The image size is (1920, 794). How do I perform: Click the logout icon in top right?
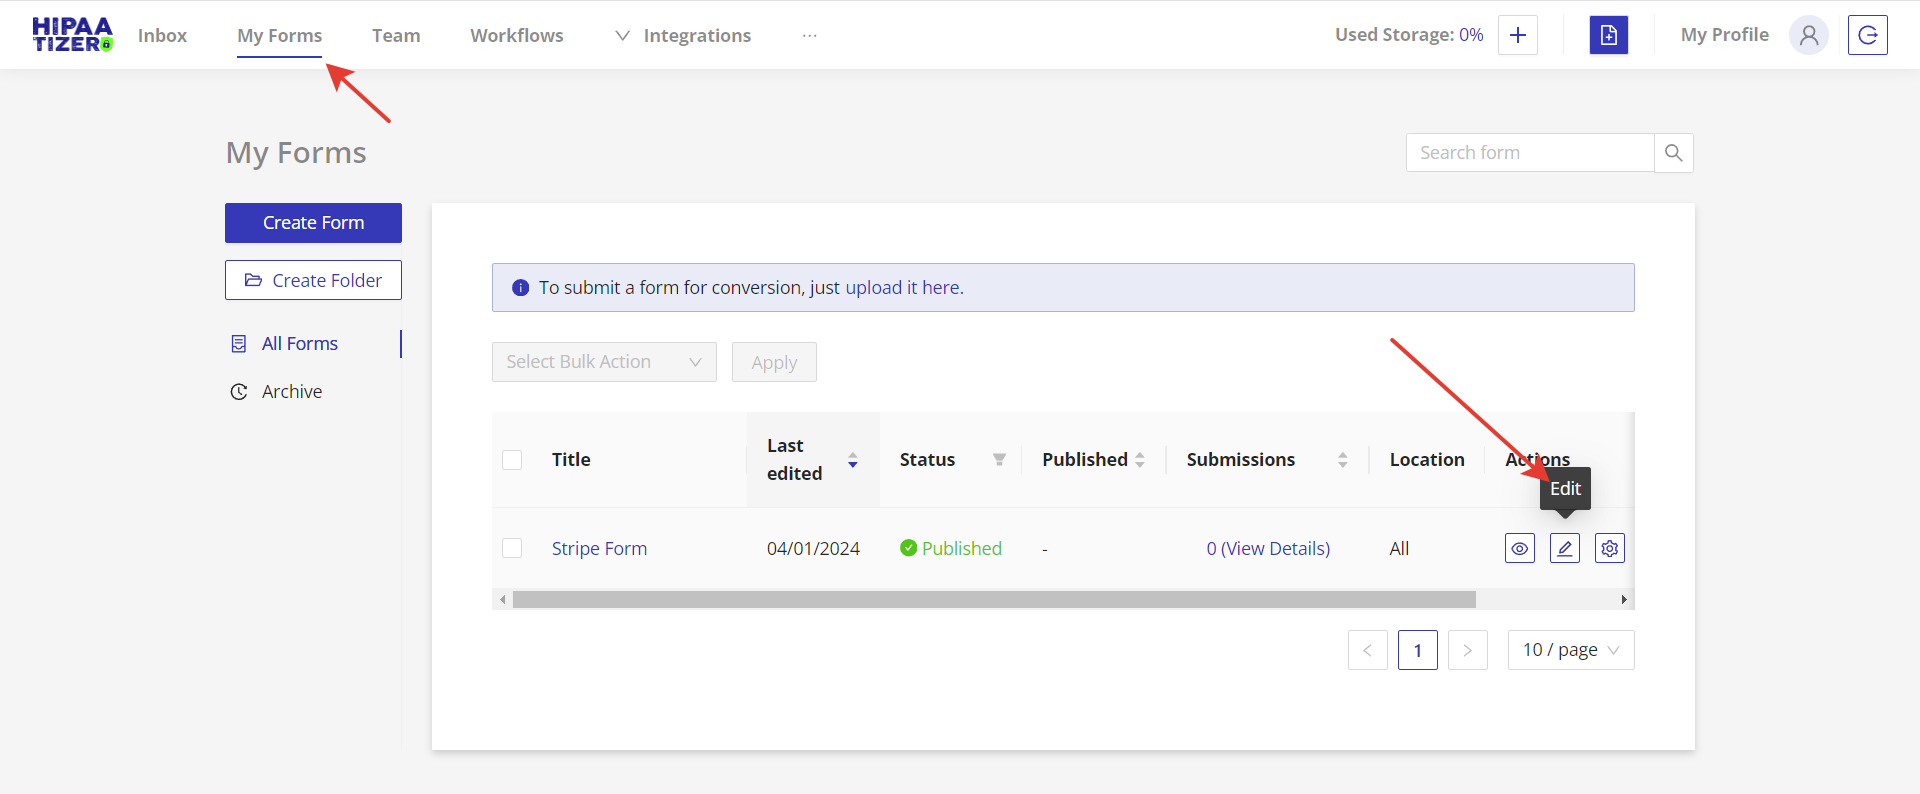(1867, 35)
